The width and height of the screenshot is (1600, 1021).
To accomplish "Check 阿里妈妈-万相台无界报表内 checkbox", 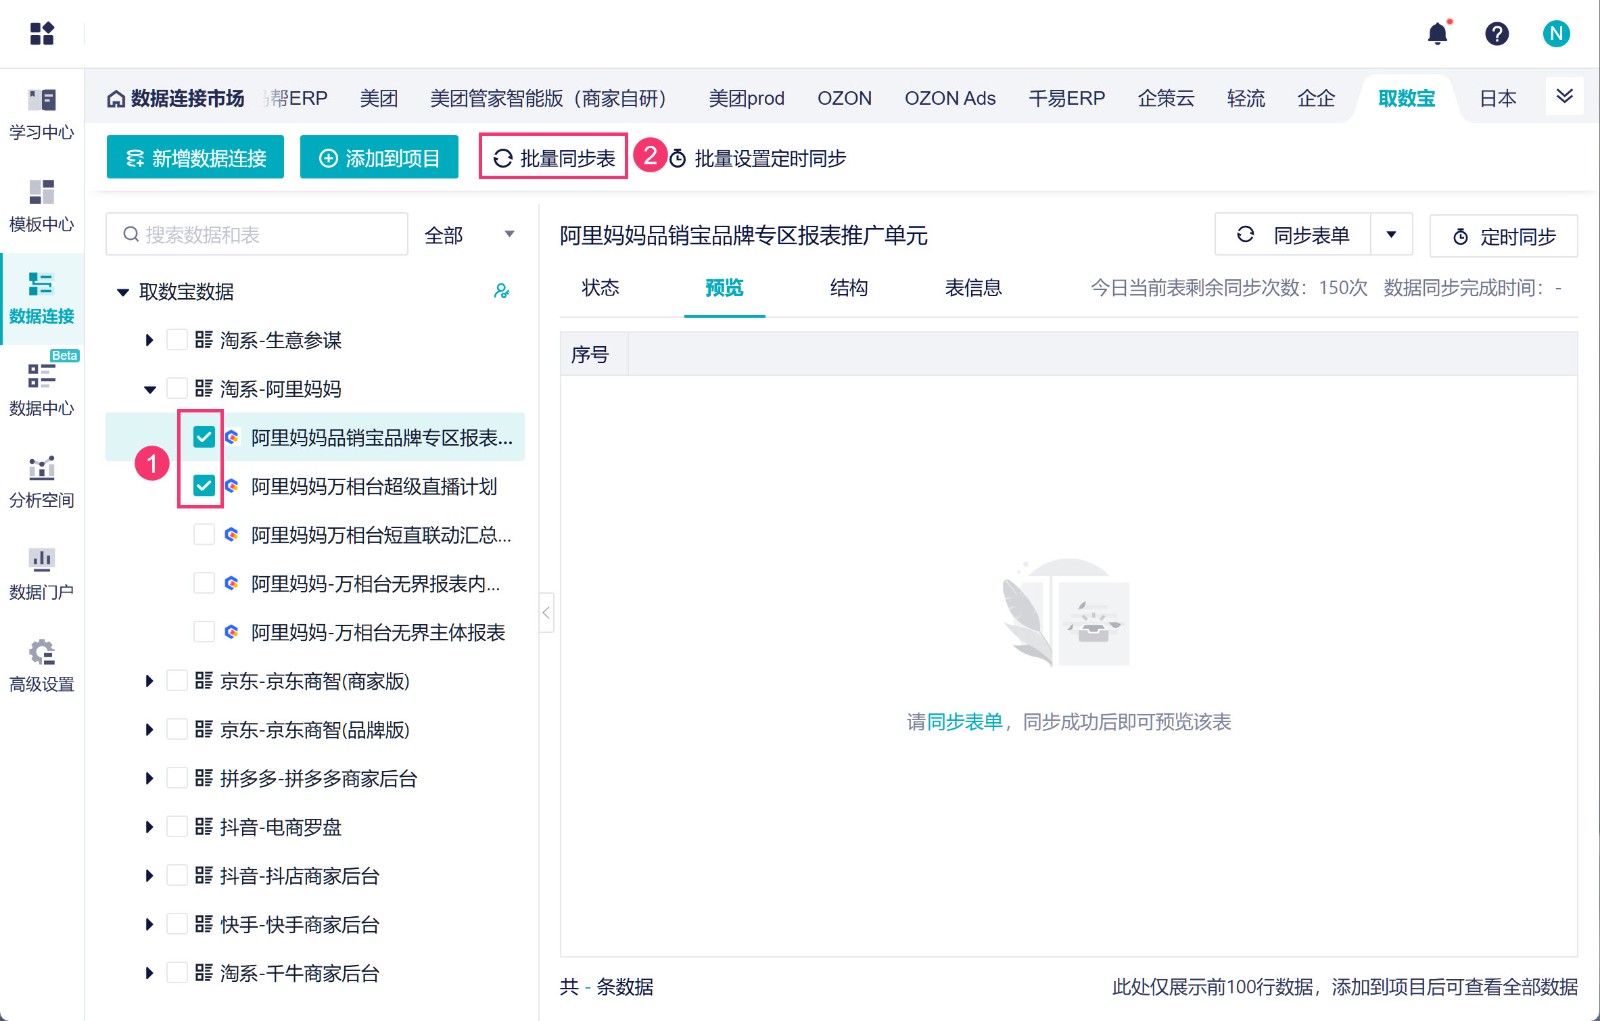I will (x=204, y=583).
